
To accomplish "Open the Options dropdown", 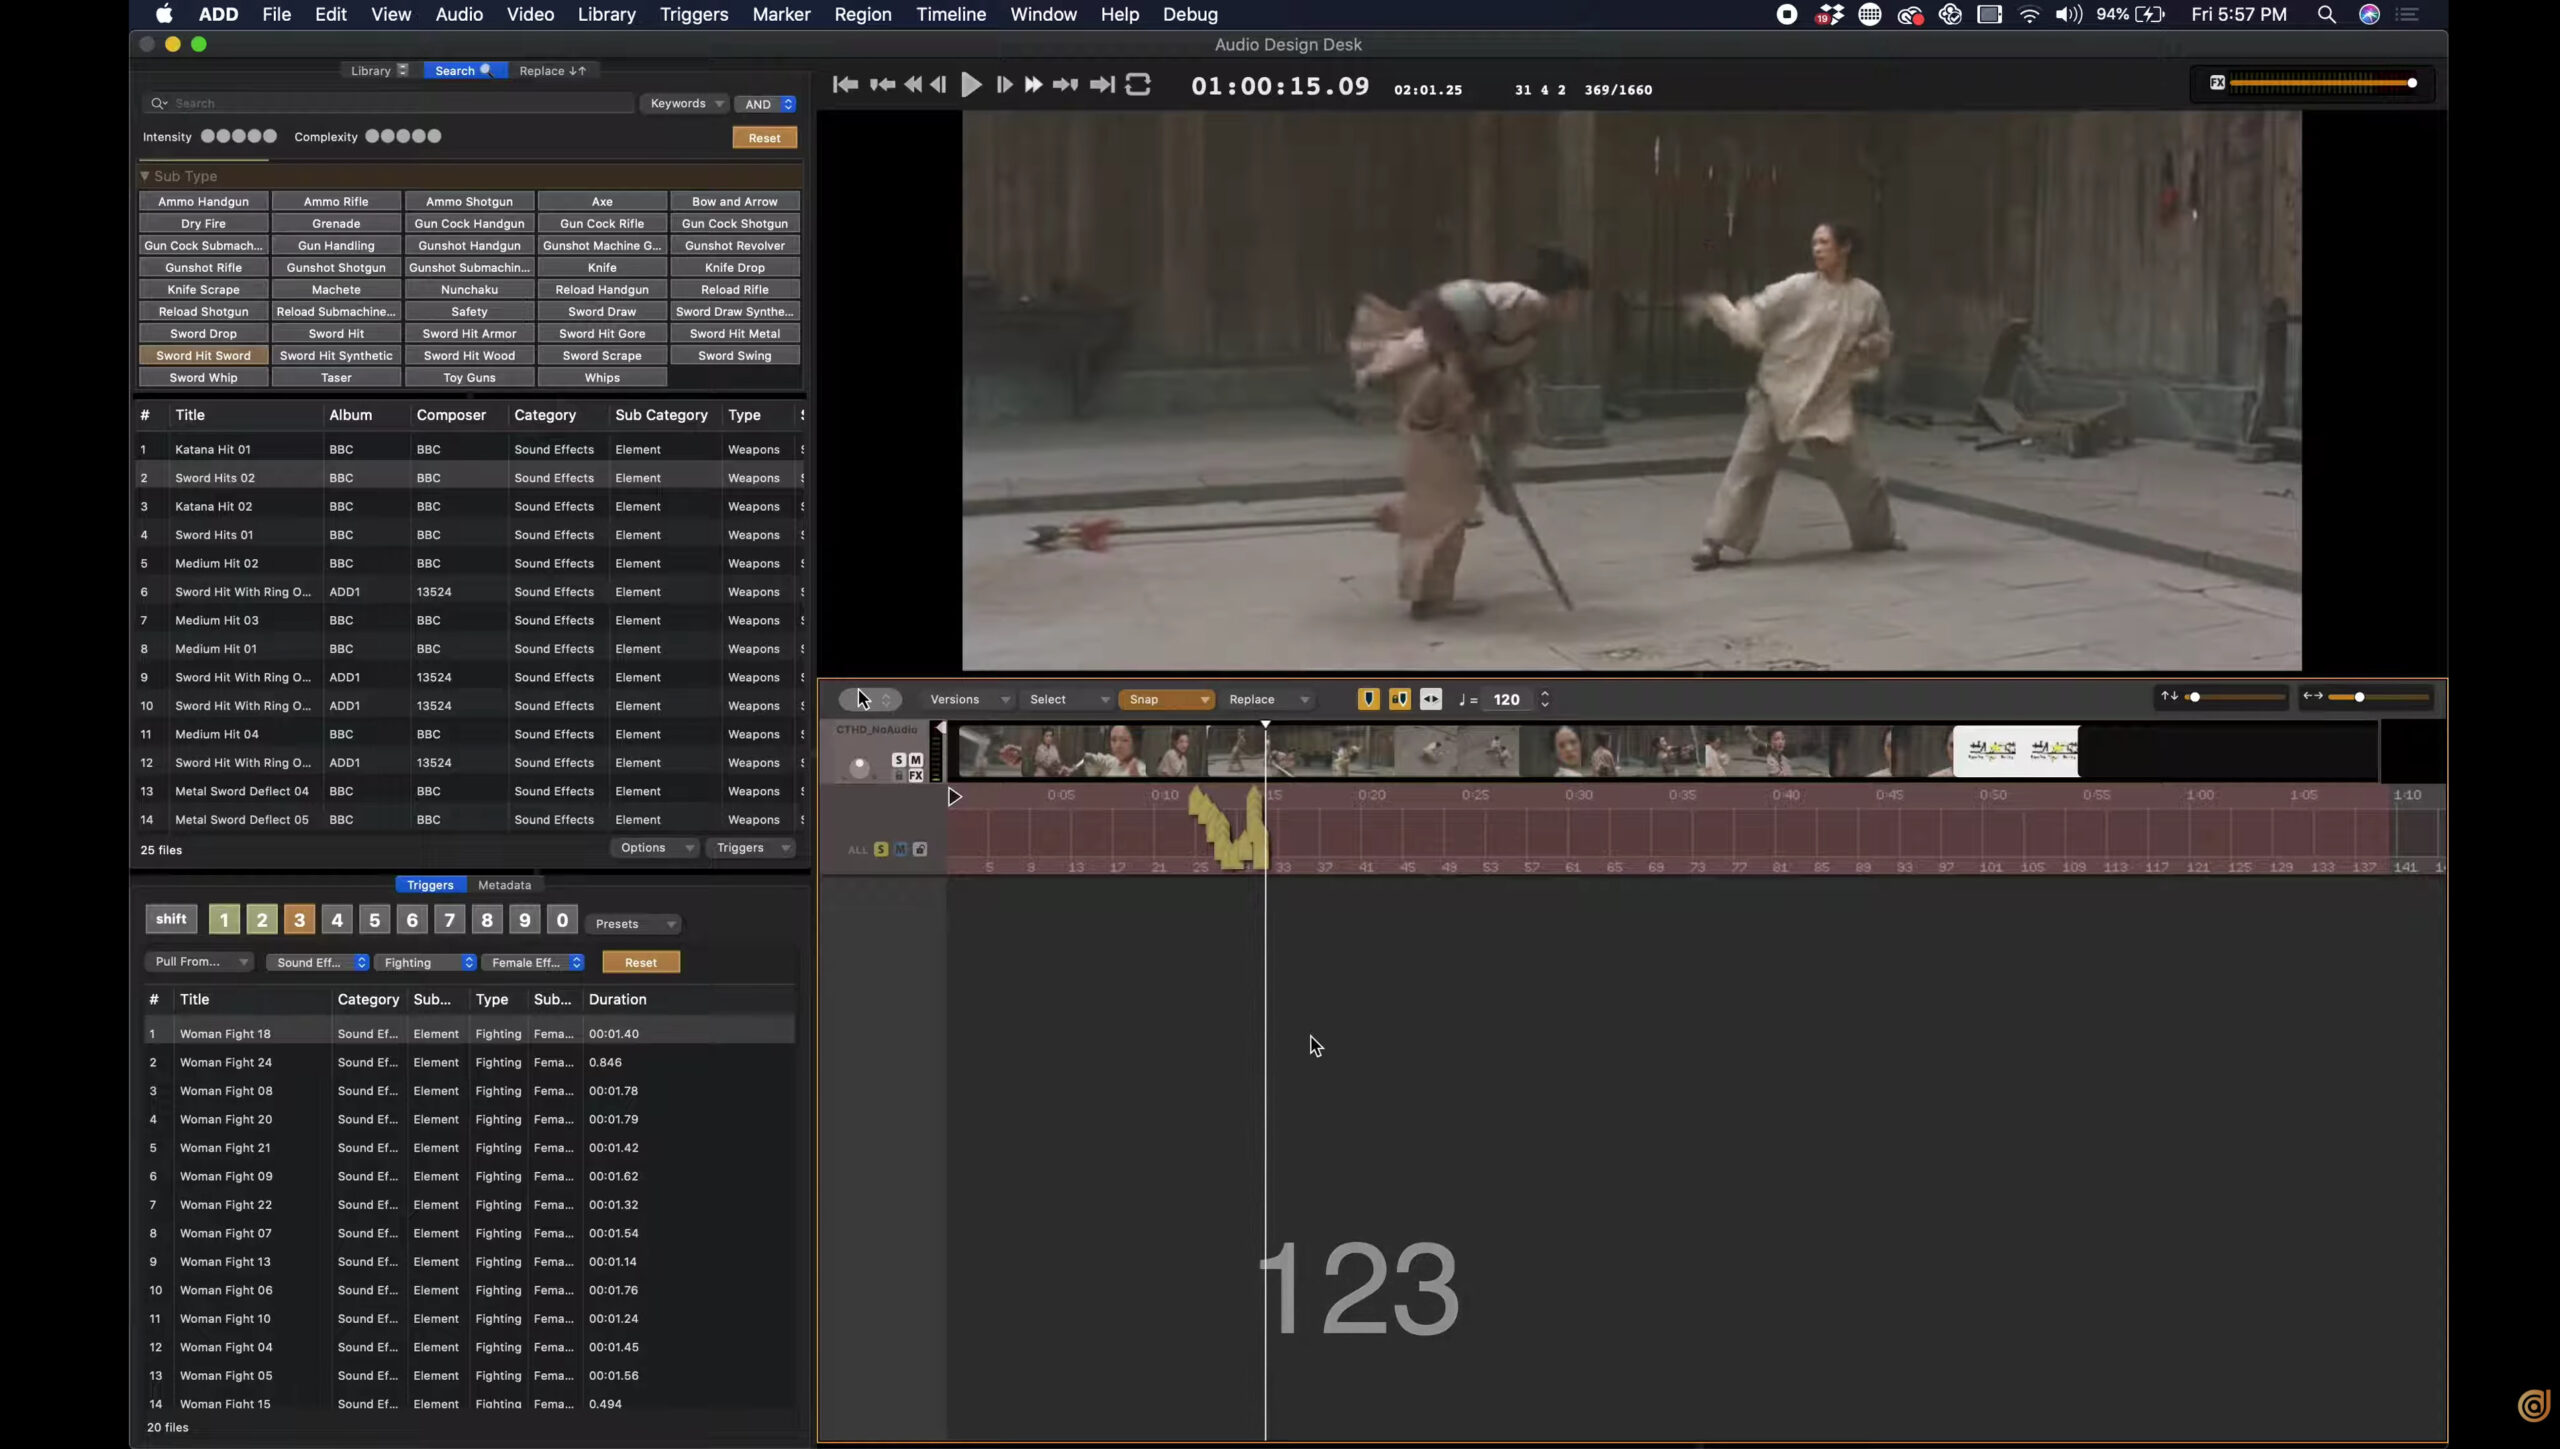I will click(x=655, y=847).
